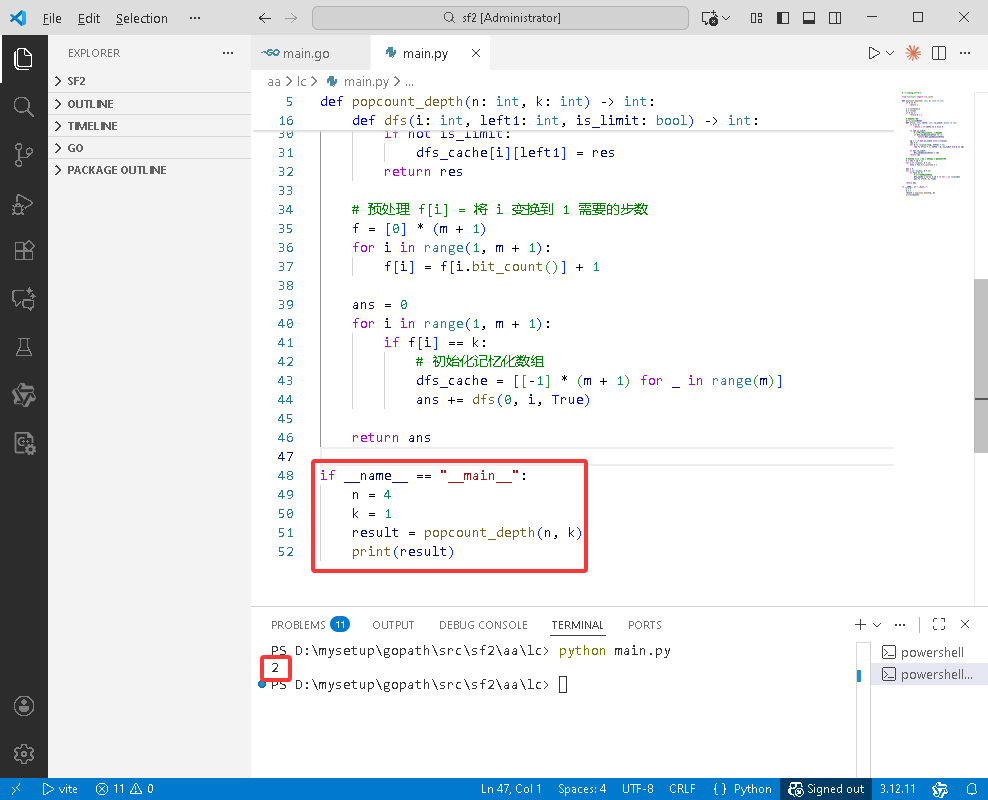Create a new terminal with plus icon
The height and width of the screenshot is (800, 988).
pos(860,624)
